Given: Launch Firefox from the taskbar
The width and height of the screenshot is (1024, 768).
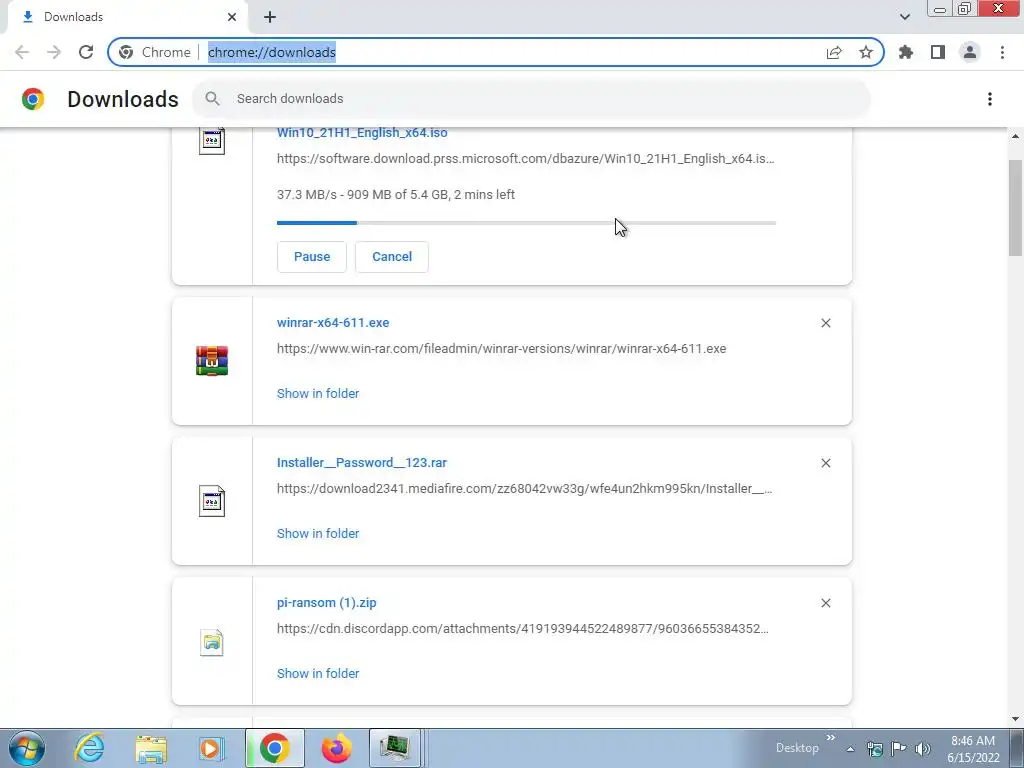Looking at the screenshot, I should tap(336, 748).
